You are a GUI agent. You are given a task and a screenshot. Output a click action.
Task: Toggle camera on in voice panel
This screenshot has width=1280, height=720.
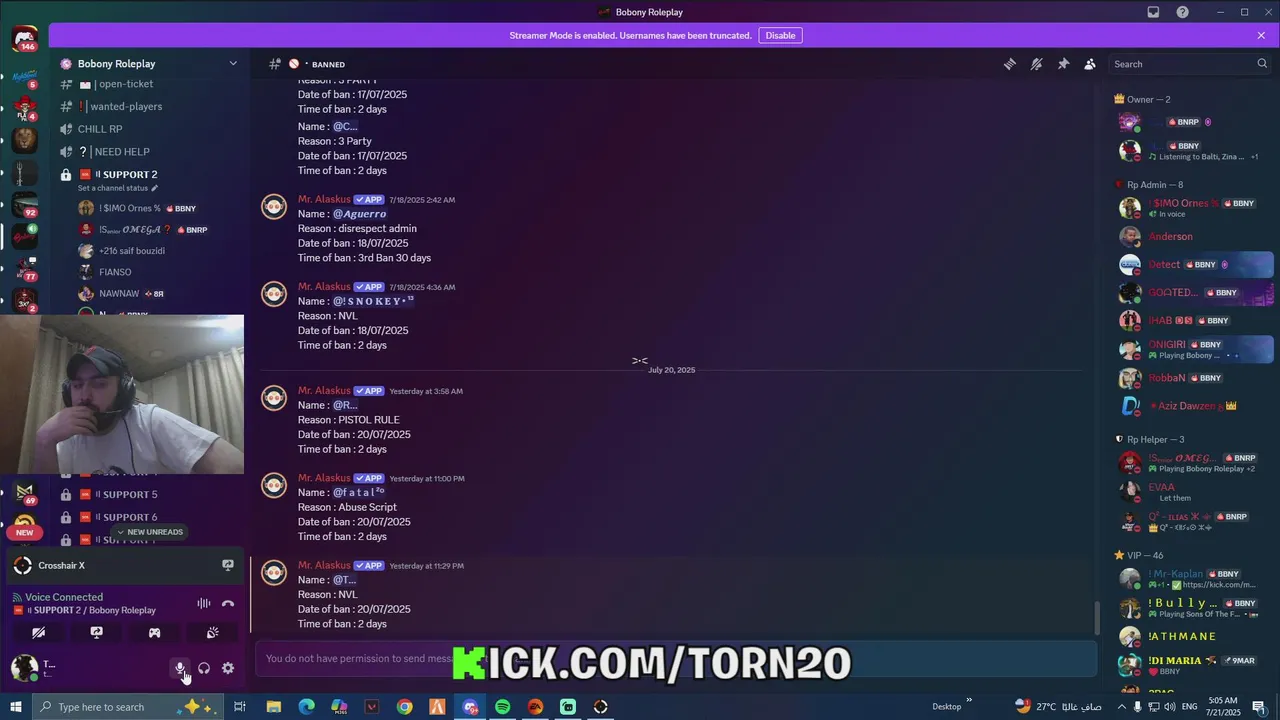click(x=39, y=633)
